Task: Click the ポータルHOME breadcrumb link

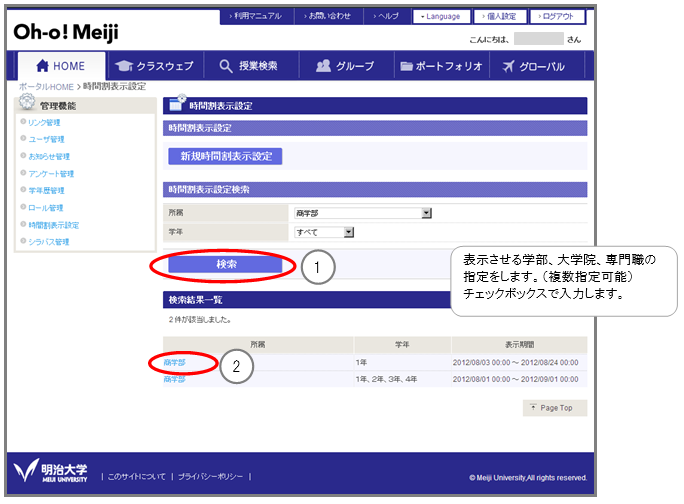Action: point(46,87)
